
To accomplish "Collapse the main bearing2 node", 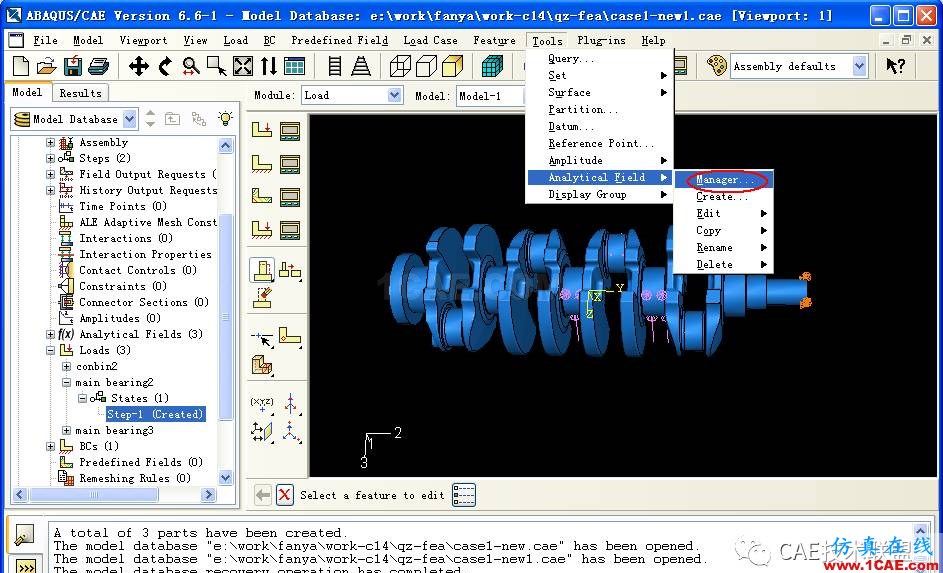I will [67, 382].
